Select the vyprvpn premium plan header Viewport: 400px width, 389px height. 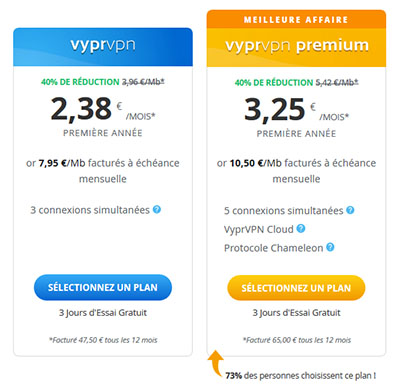(x=296, y=48)
